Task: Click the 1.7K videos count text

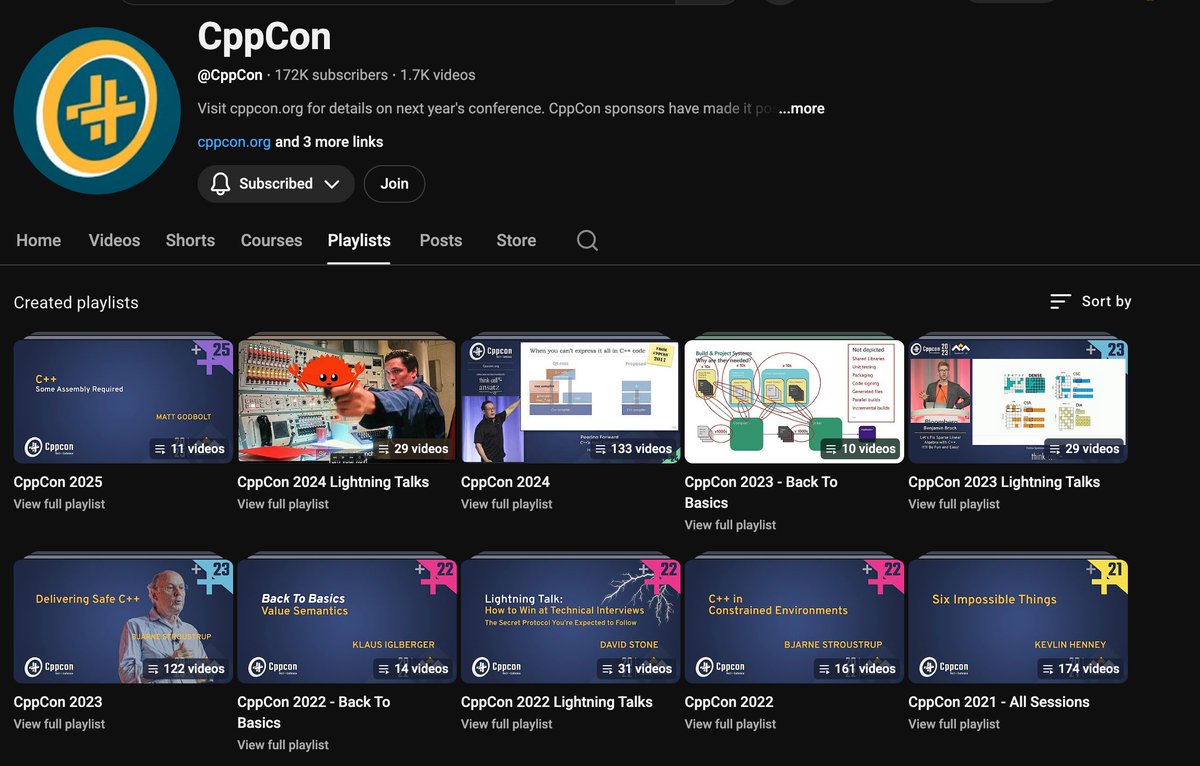Action: 438,75
